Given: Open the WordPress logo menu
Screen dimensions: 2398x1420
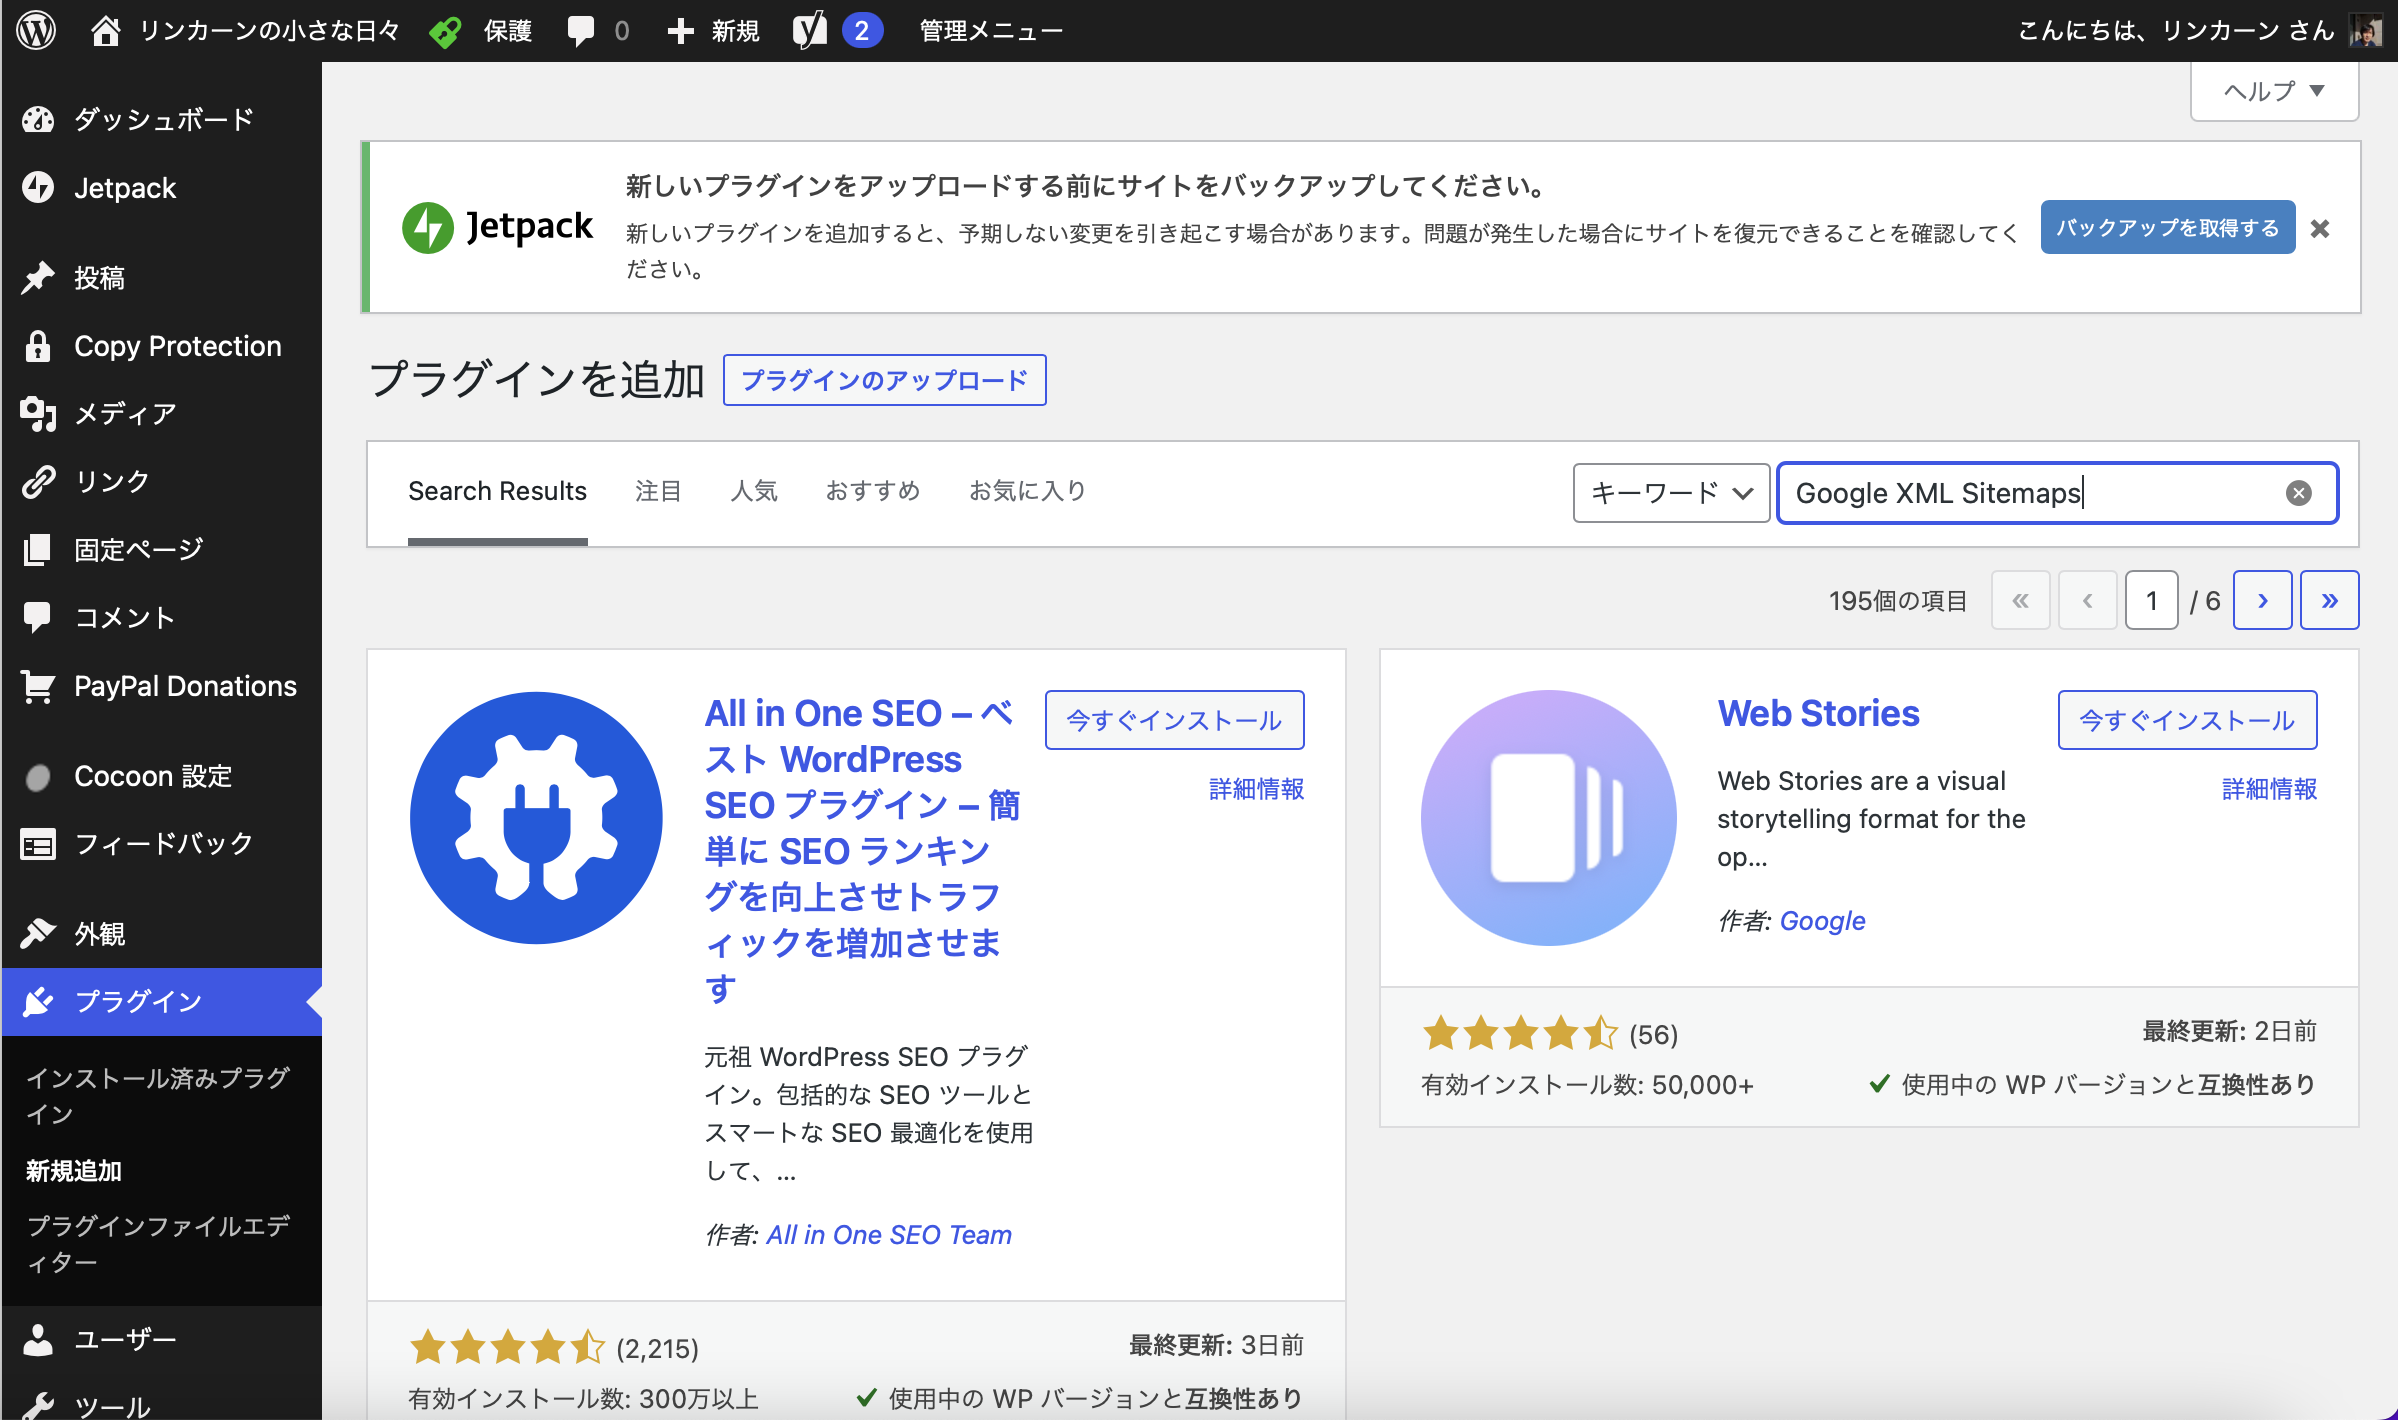Looking at the screenshot, I should pos(36,30).
